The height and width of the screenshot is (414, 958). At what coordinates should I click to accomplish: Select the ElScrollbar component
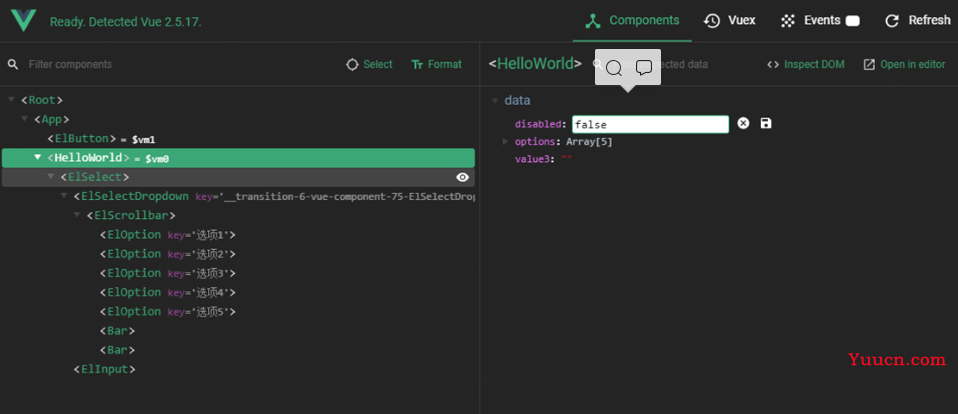[x=131, y=216]
